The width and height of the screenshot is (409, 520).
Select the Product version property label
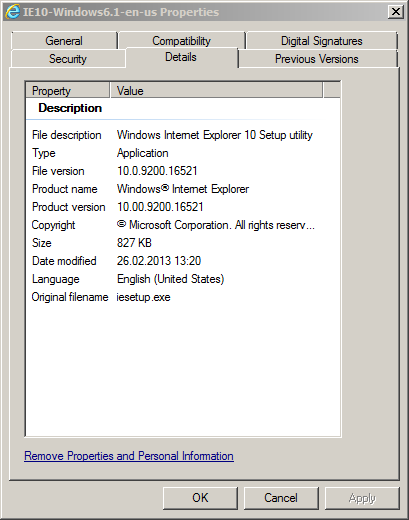69,207
